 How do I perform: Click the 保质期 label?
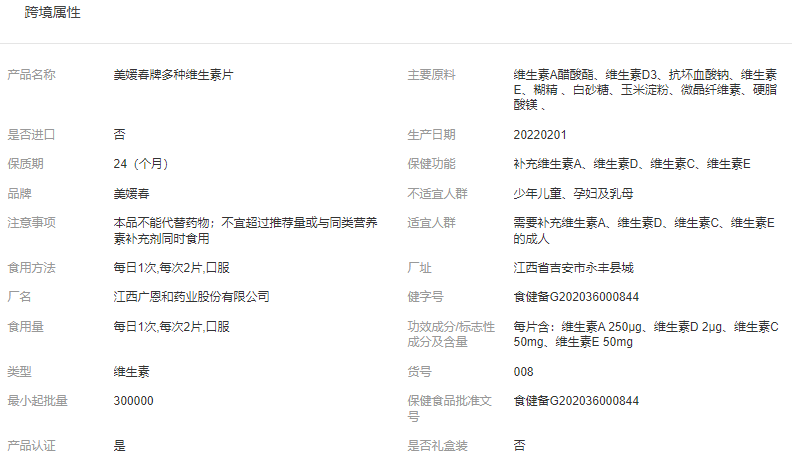(25, 164)
